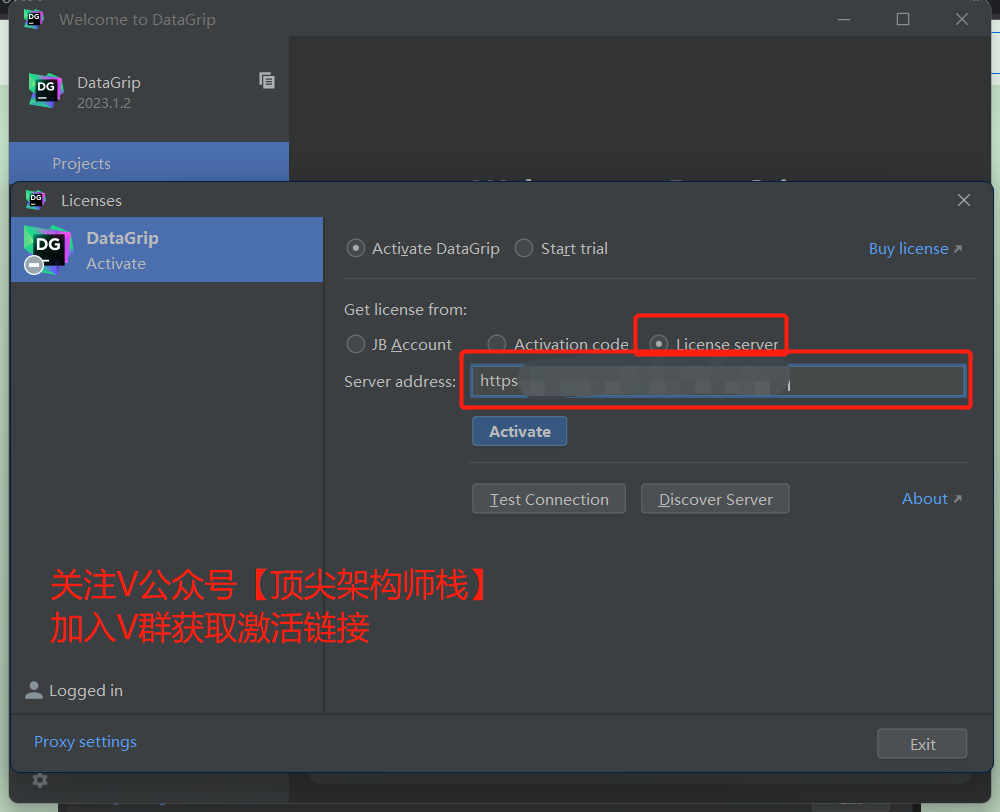Screen dimensions: 1000x812
Task: Click the Logged in user icon
Action: point(34,690)
